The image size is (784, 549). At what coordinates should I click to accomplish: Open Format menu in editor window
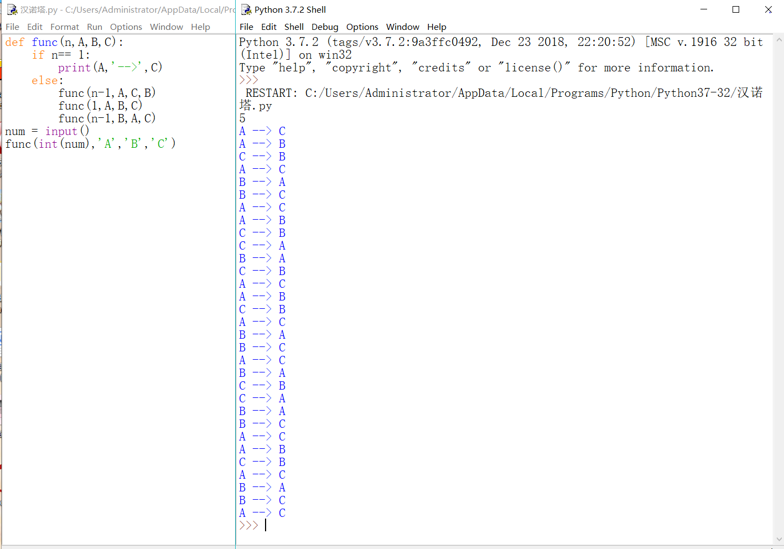pyautogui.click(x=64, y=27)
